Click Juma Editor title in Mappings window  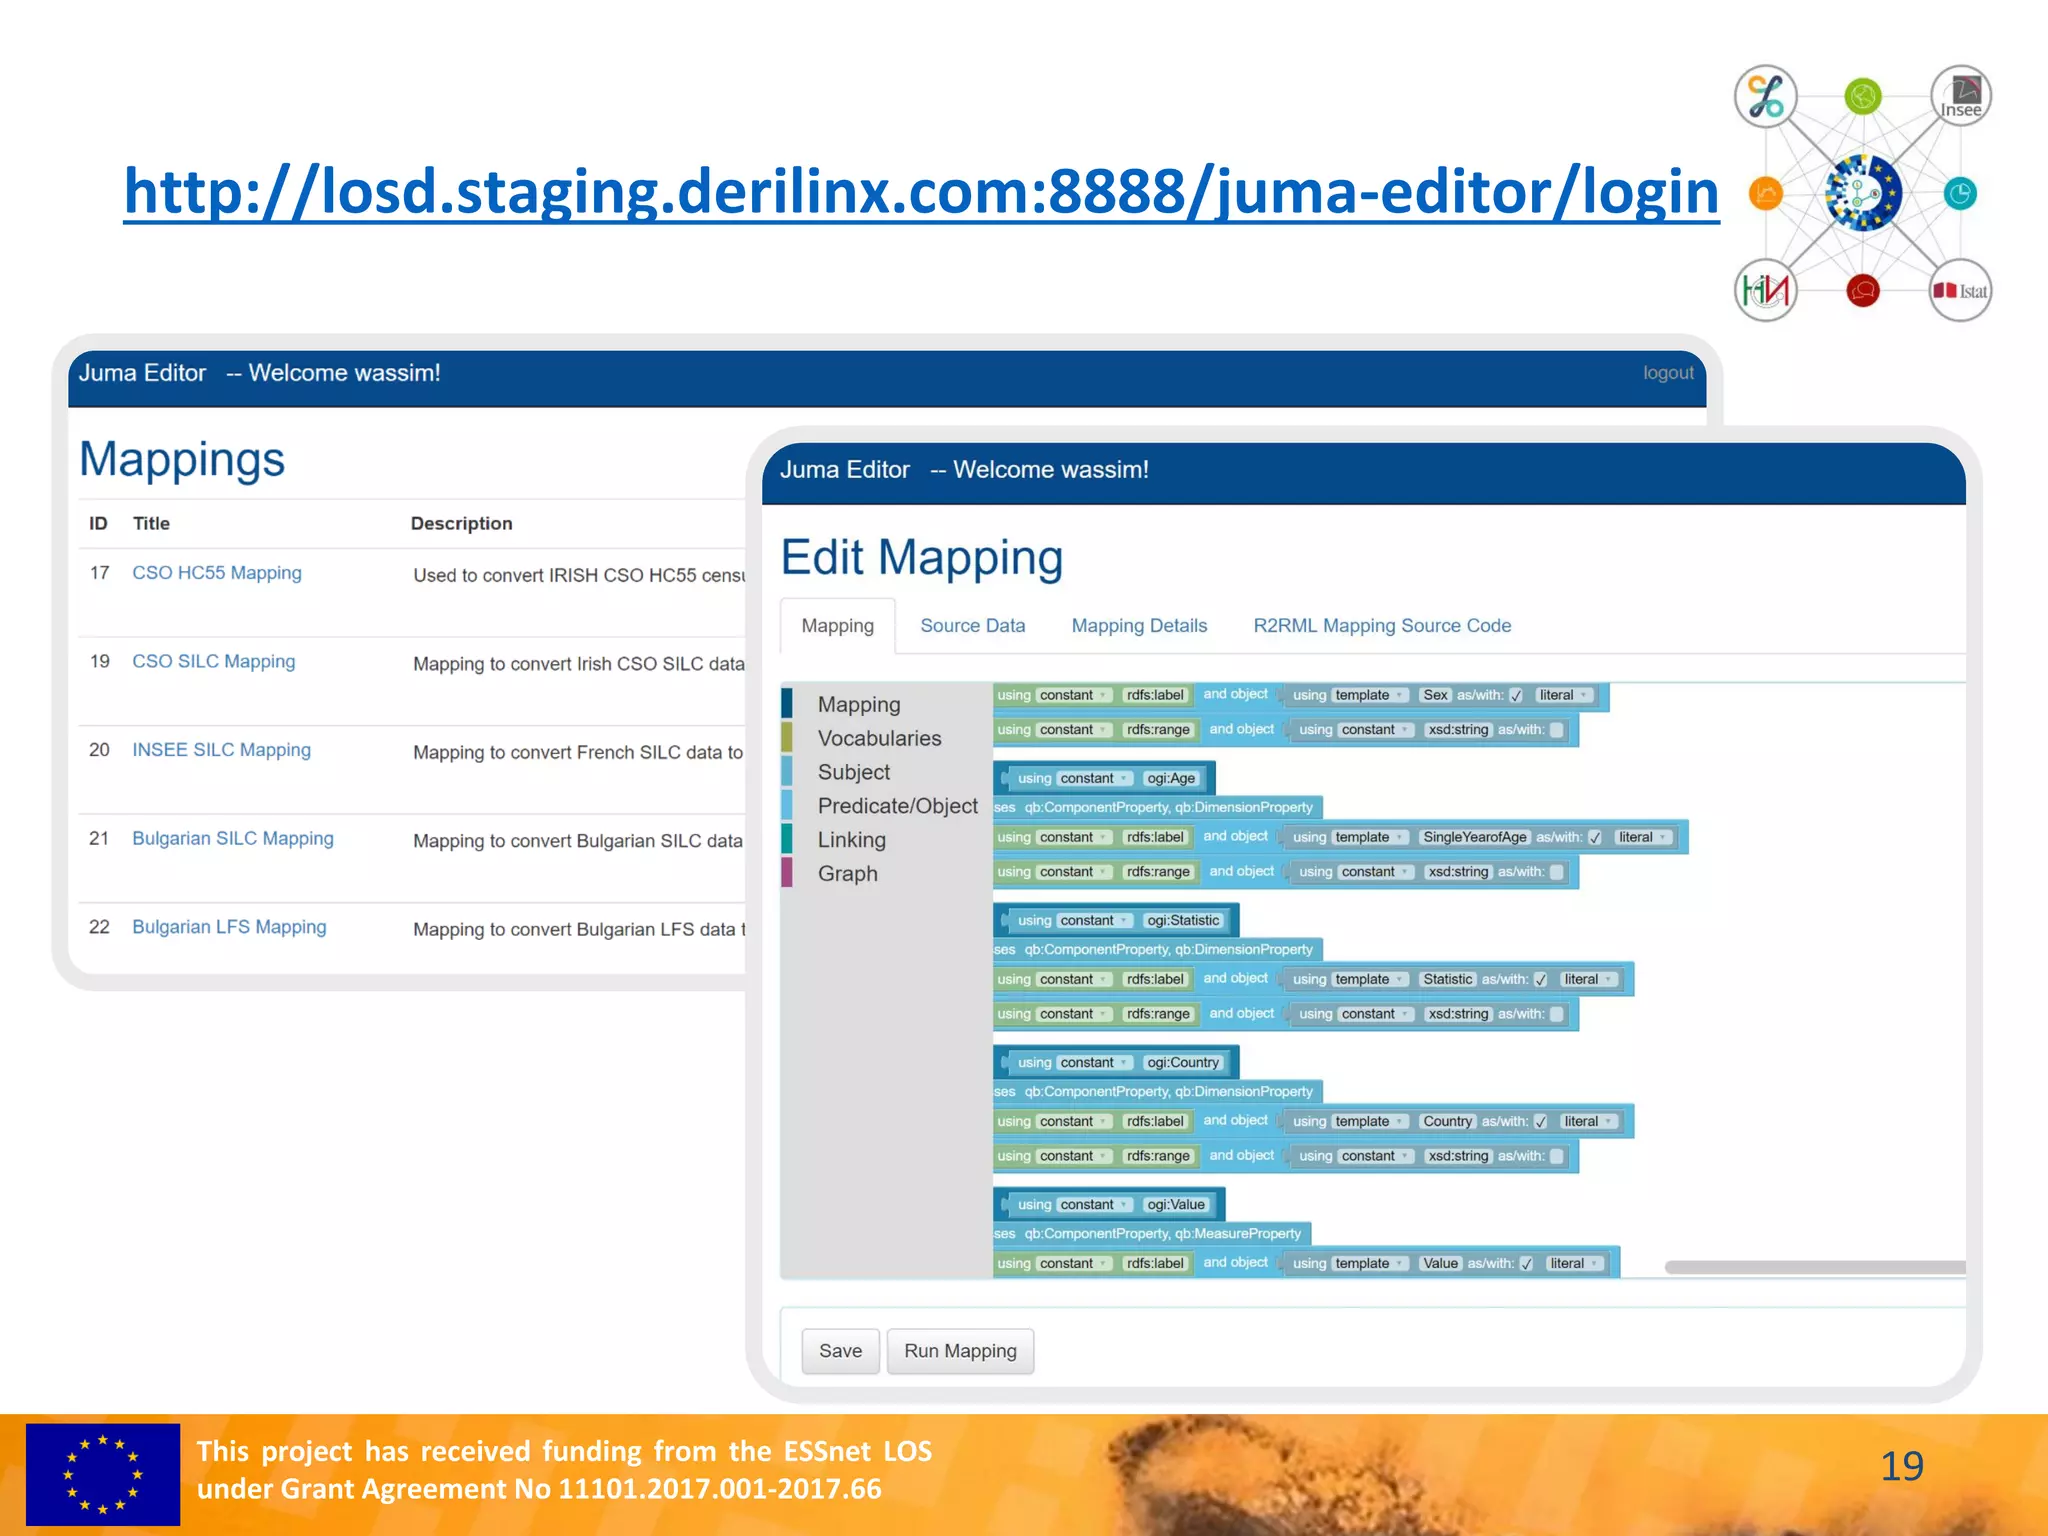click(142, 373)
